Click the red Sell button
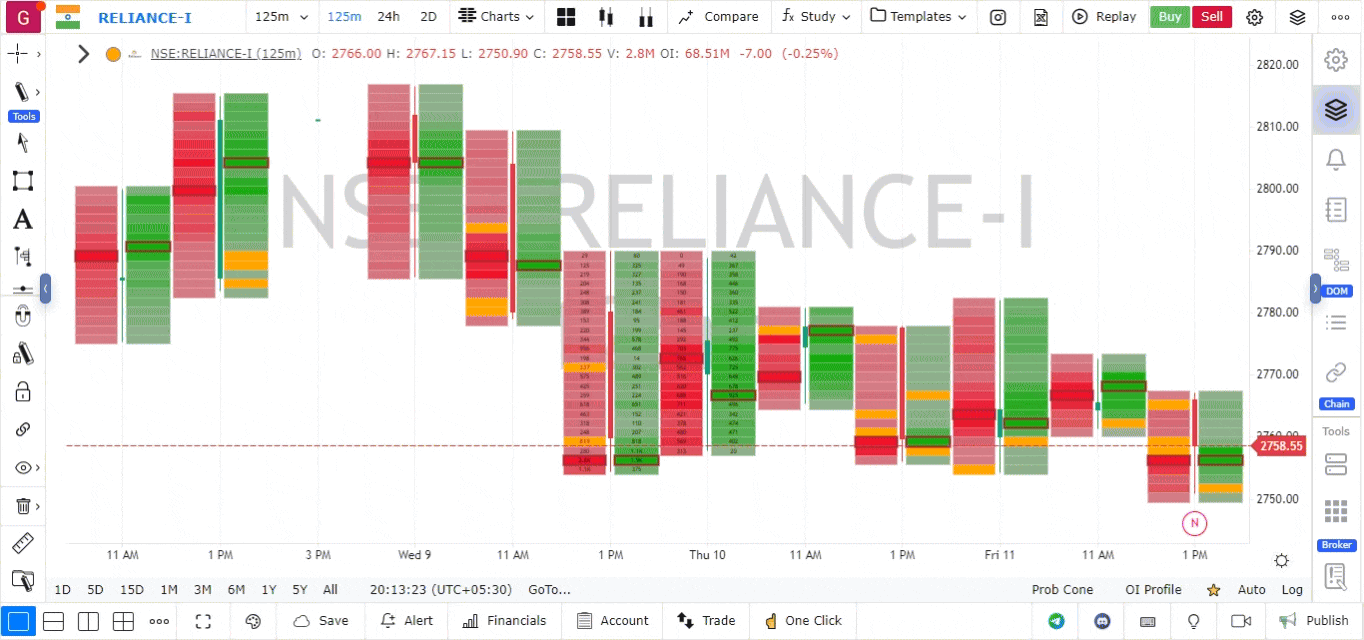Viewport: 1364px width, 640px height. (1211, 17)
